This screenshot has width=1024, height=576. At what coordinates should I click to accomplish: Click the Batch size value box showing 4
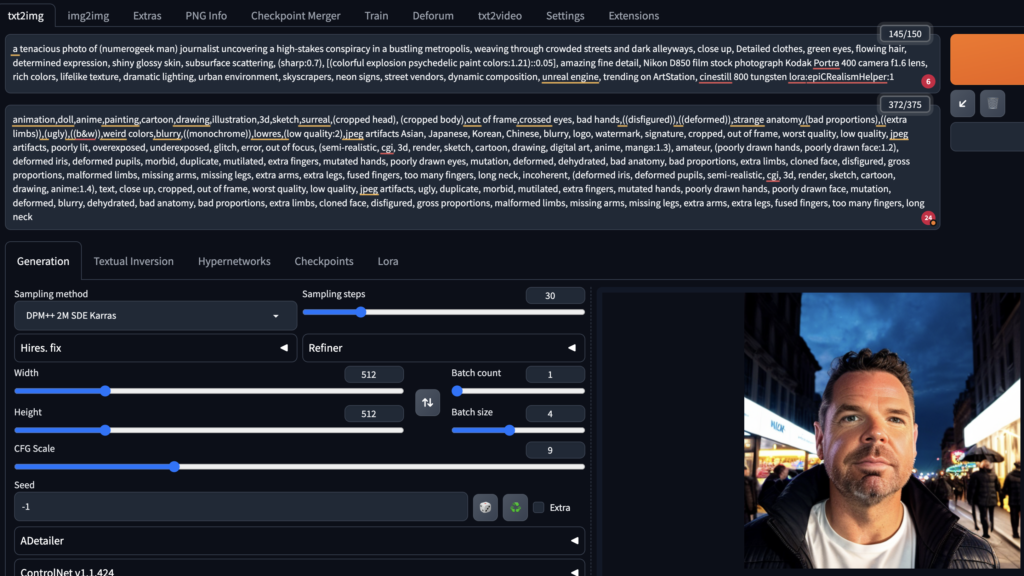(x=555, y=414)
